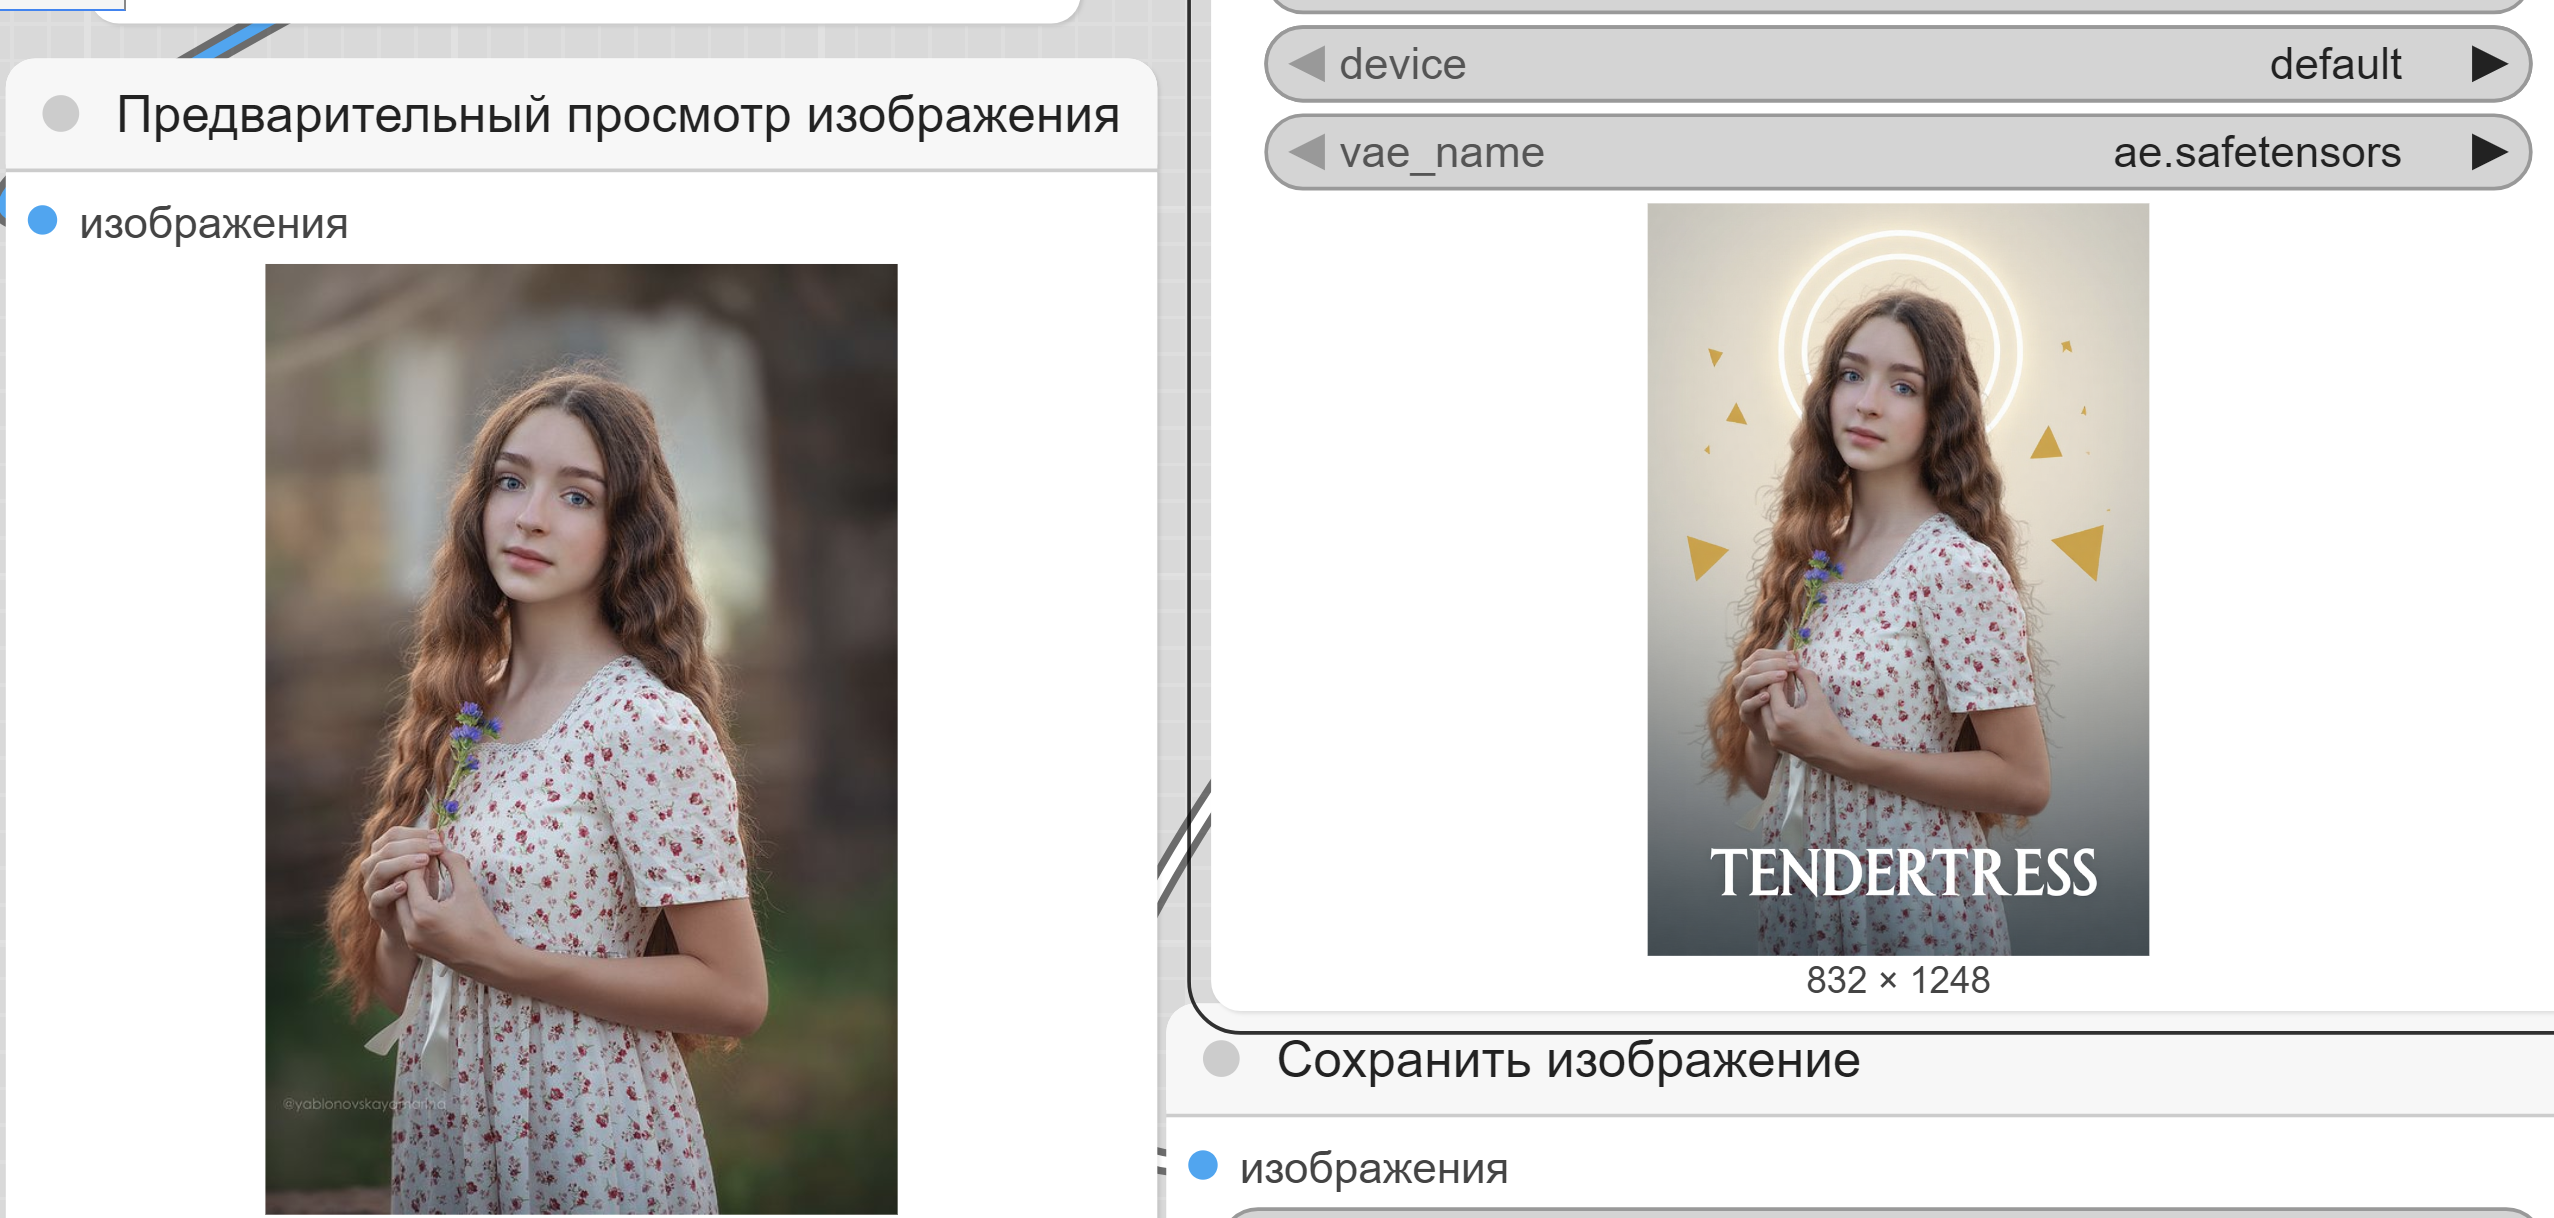Click the Сохранить изображение node title

[1567, 1059]
